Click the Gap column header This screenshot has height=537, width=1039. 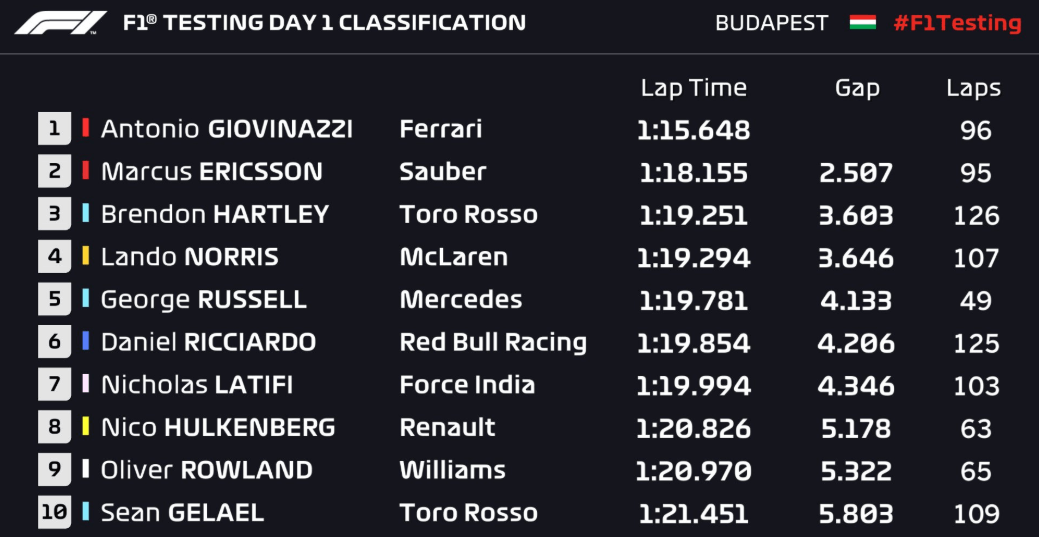coord(857,88)
